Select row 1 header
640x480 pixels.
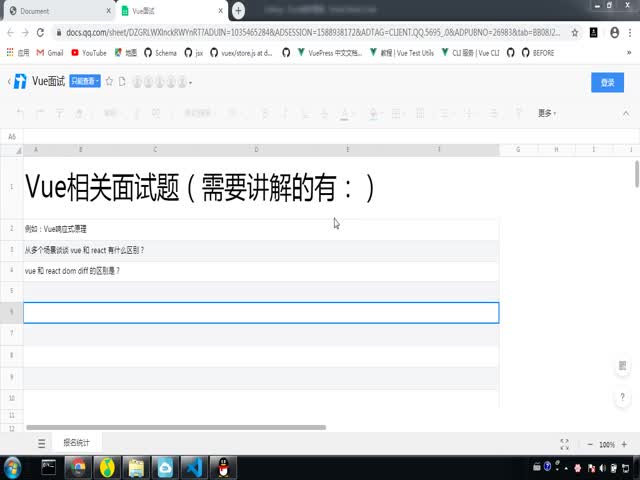(x=11, y=187)
